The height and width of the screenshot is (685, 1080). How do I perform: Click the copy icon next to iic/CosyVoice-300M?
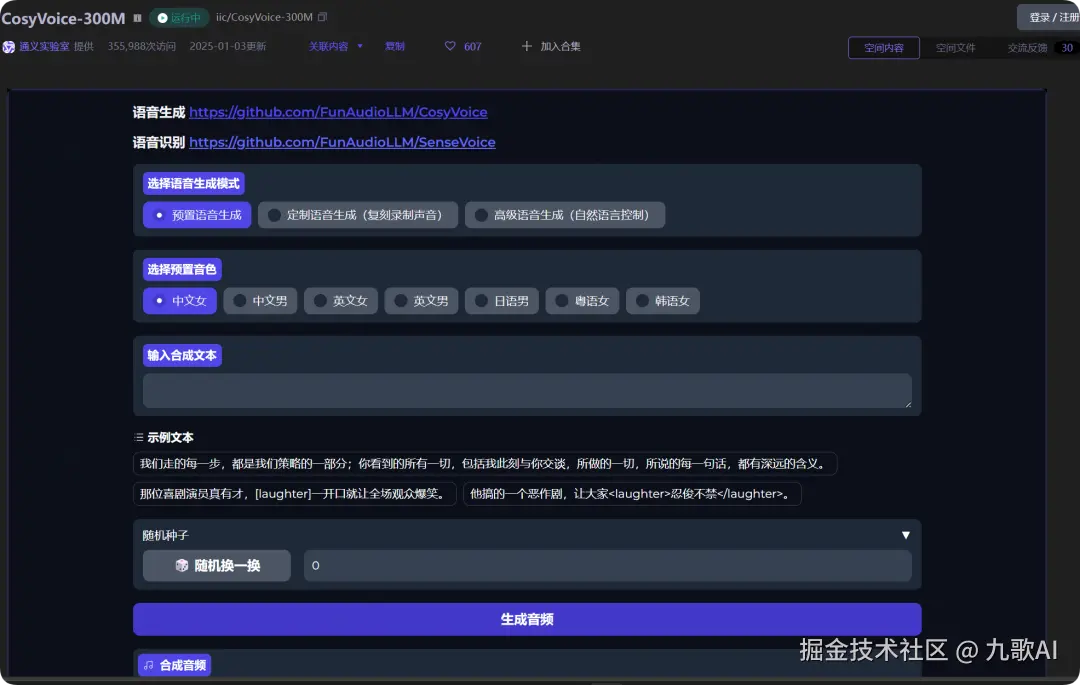click(x=322, y=17)
